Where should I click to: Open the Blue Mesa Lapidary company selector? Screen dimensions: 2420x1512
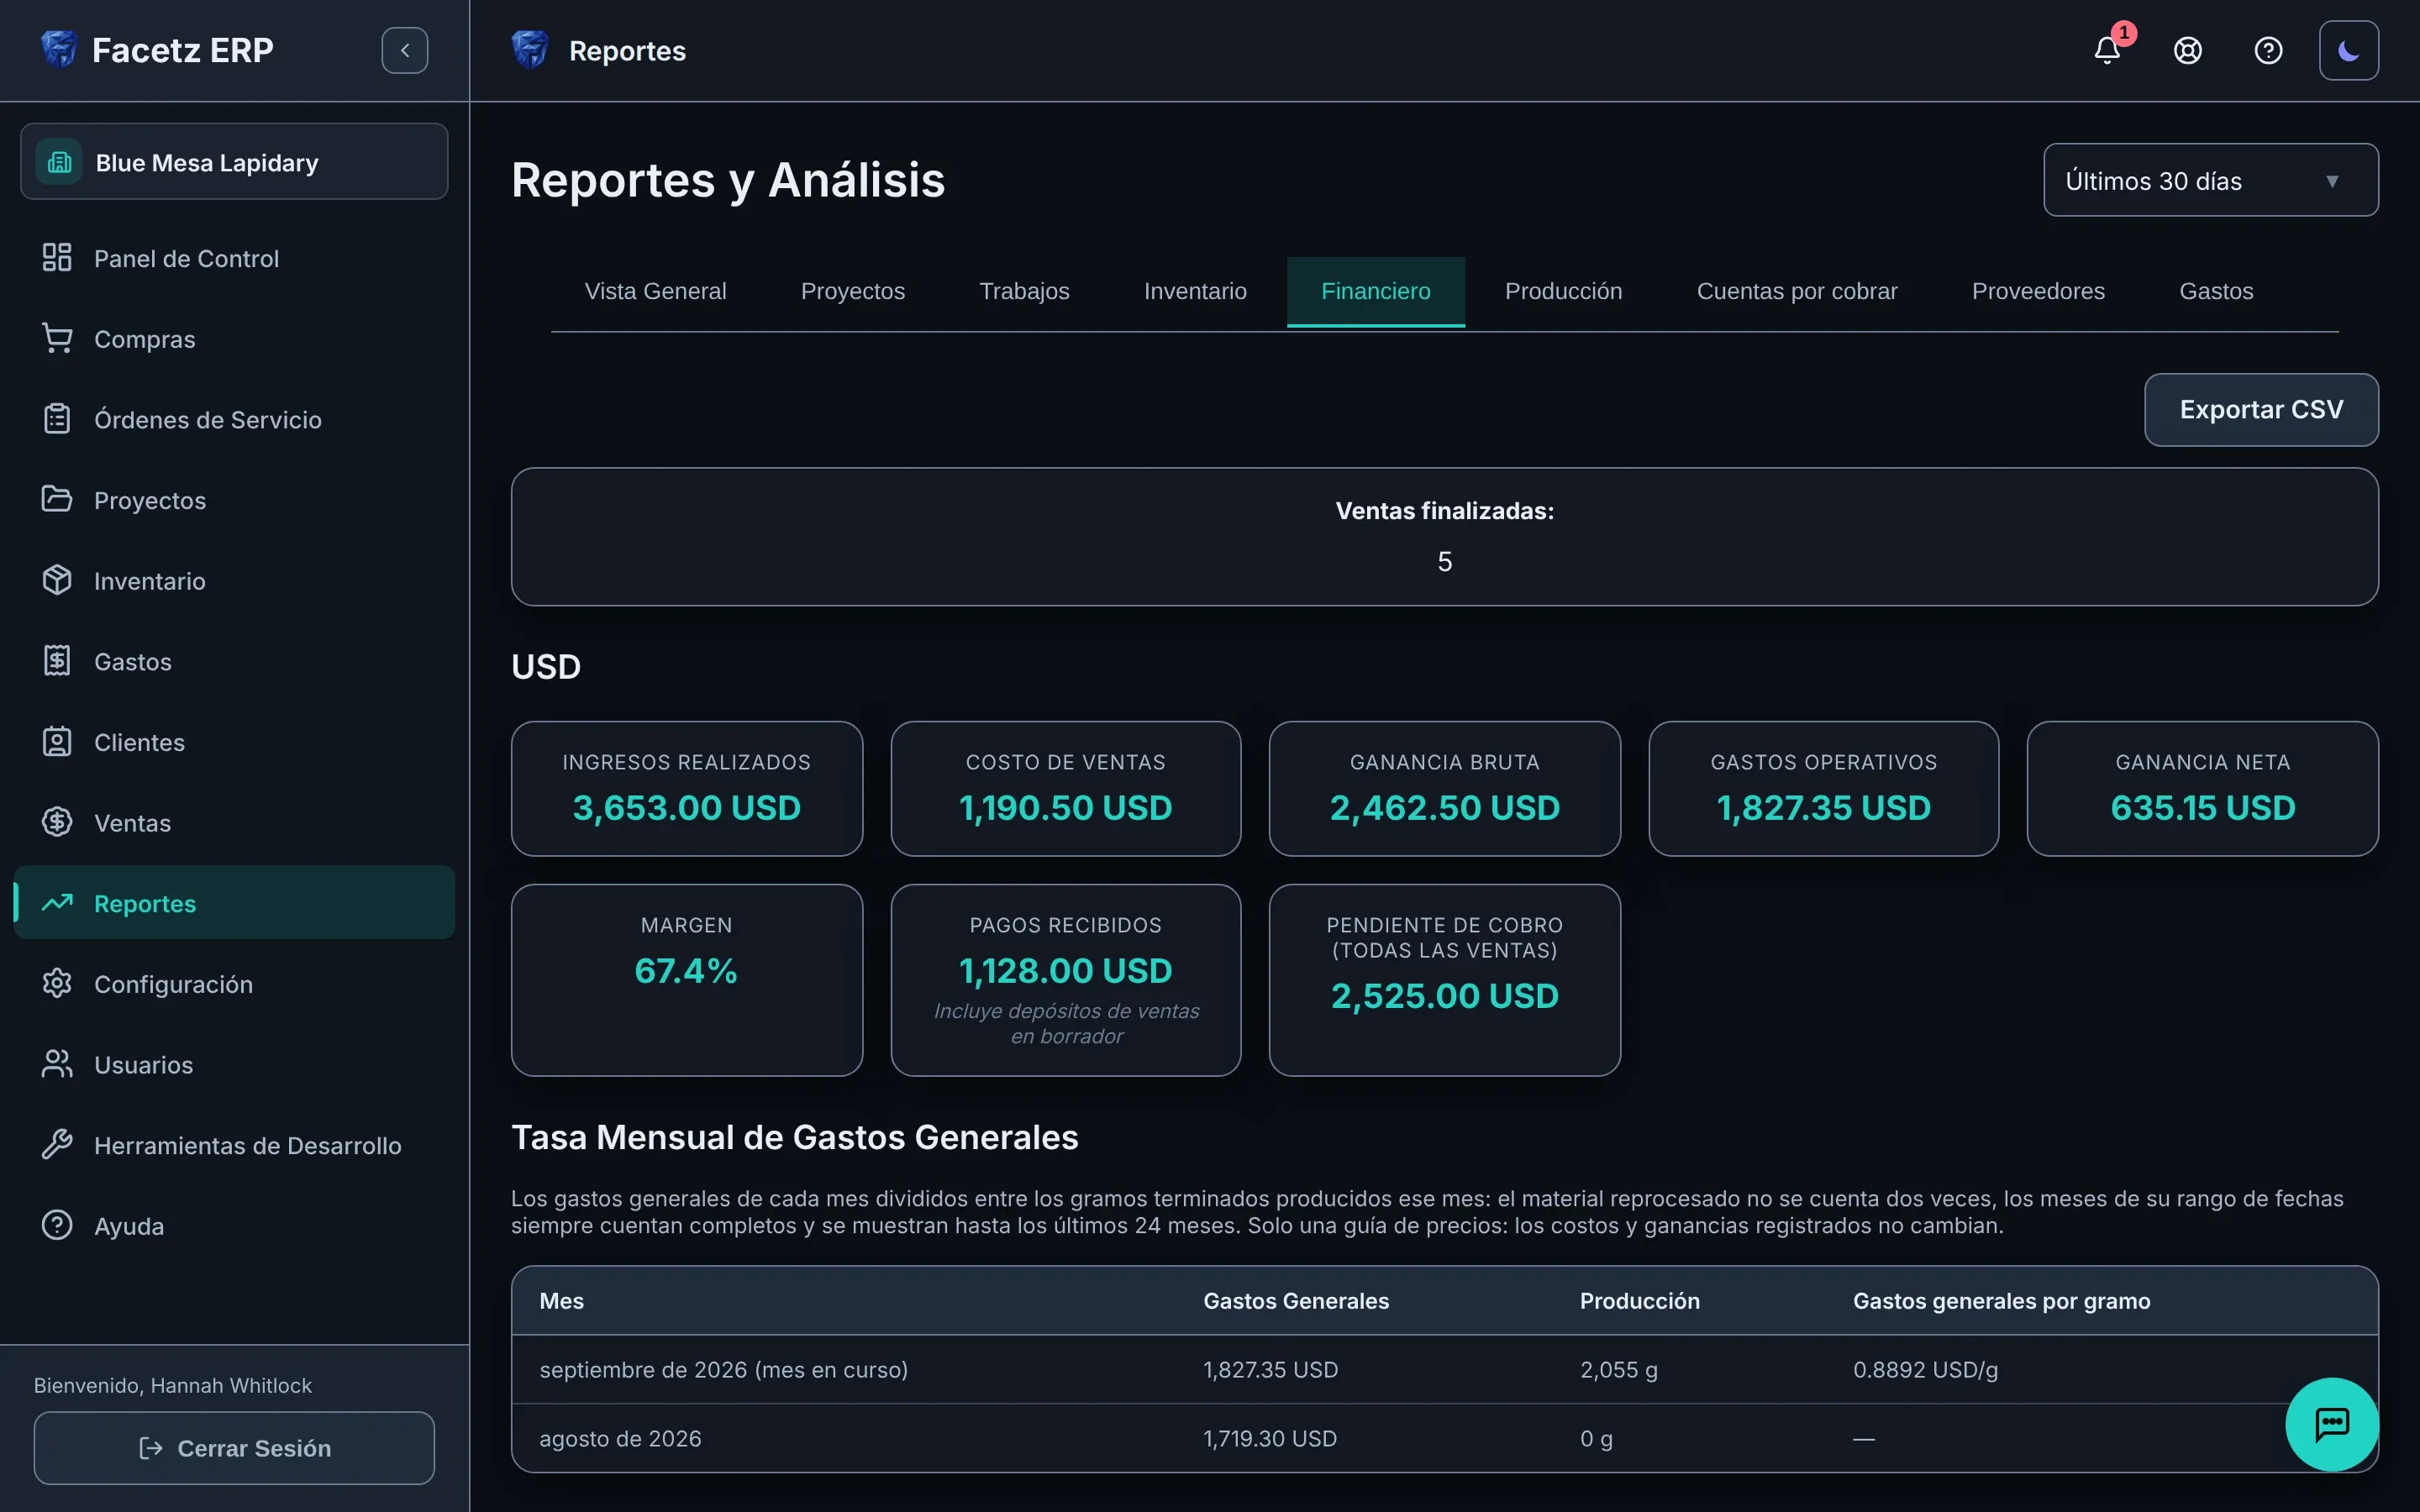(234, 162)
